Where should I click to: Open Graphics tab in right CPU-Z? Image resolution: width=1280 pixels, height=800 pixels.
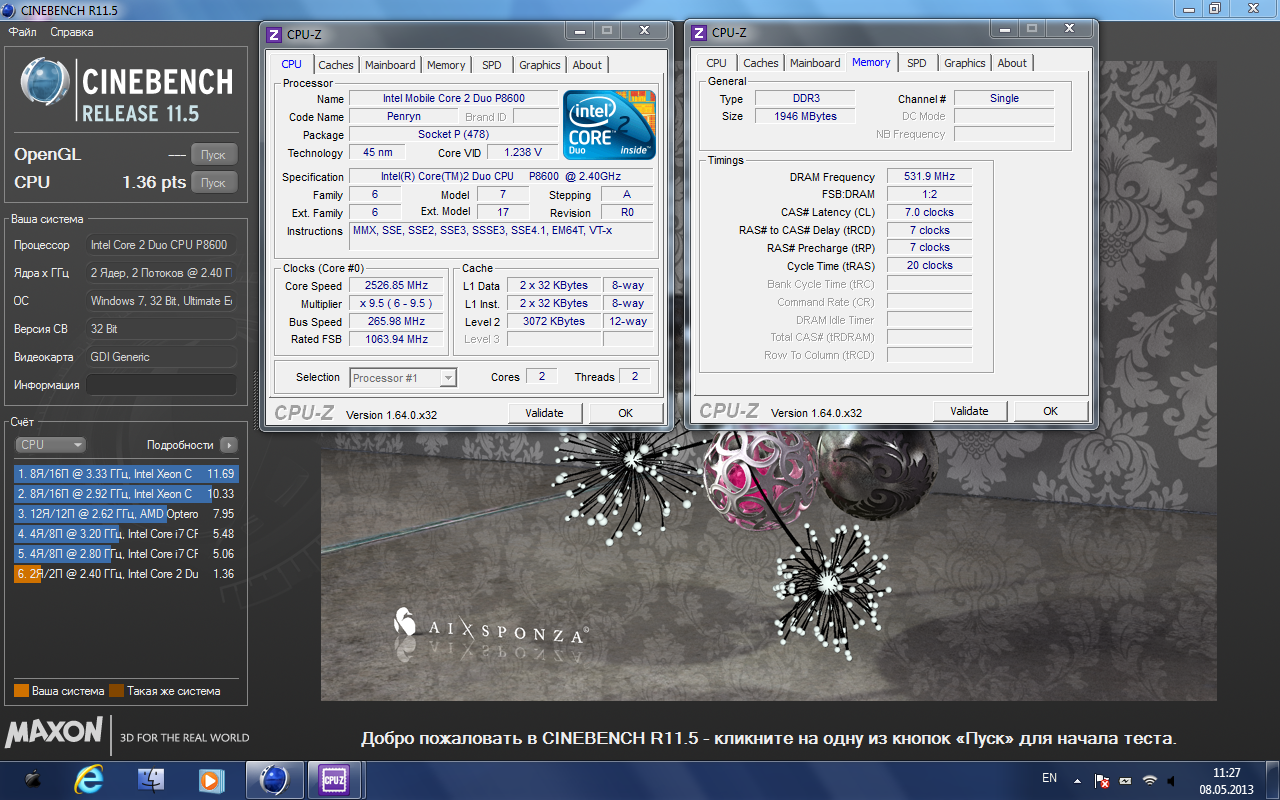[965, 63]
